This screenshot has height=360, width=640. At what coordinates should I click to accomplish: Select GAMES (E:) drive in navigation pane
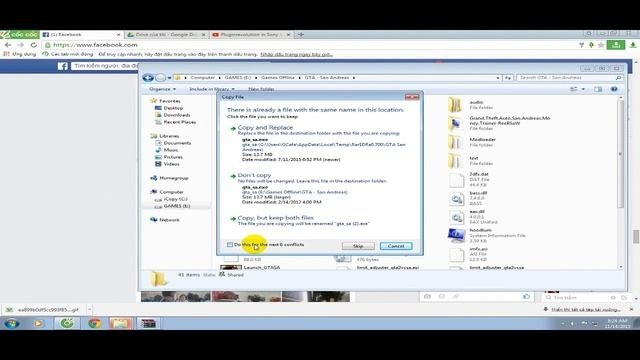(177, 206)
